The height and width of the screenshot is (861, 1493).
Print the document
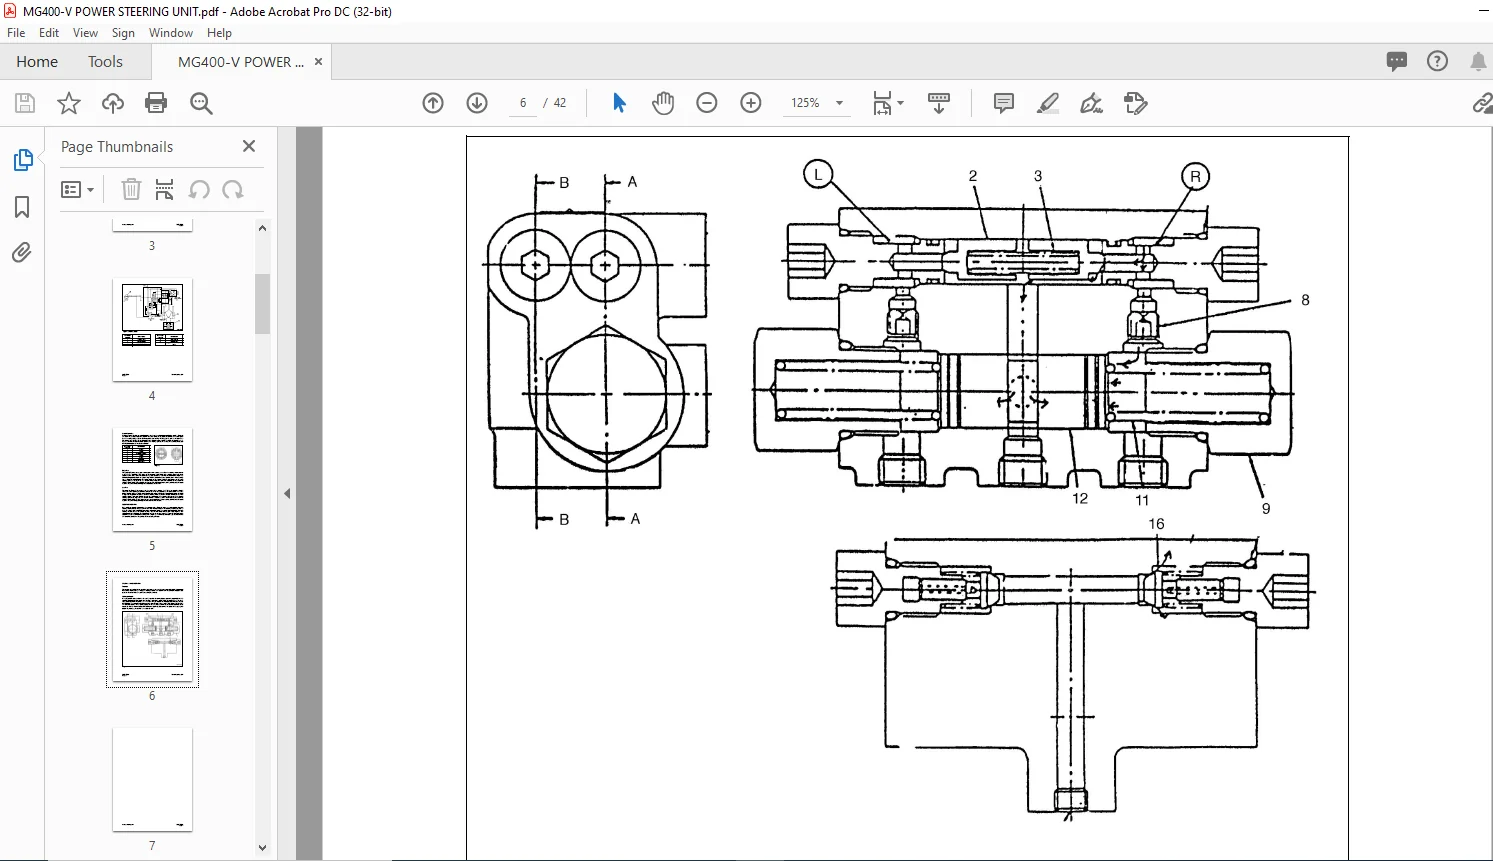coord(156,103)
